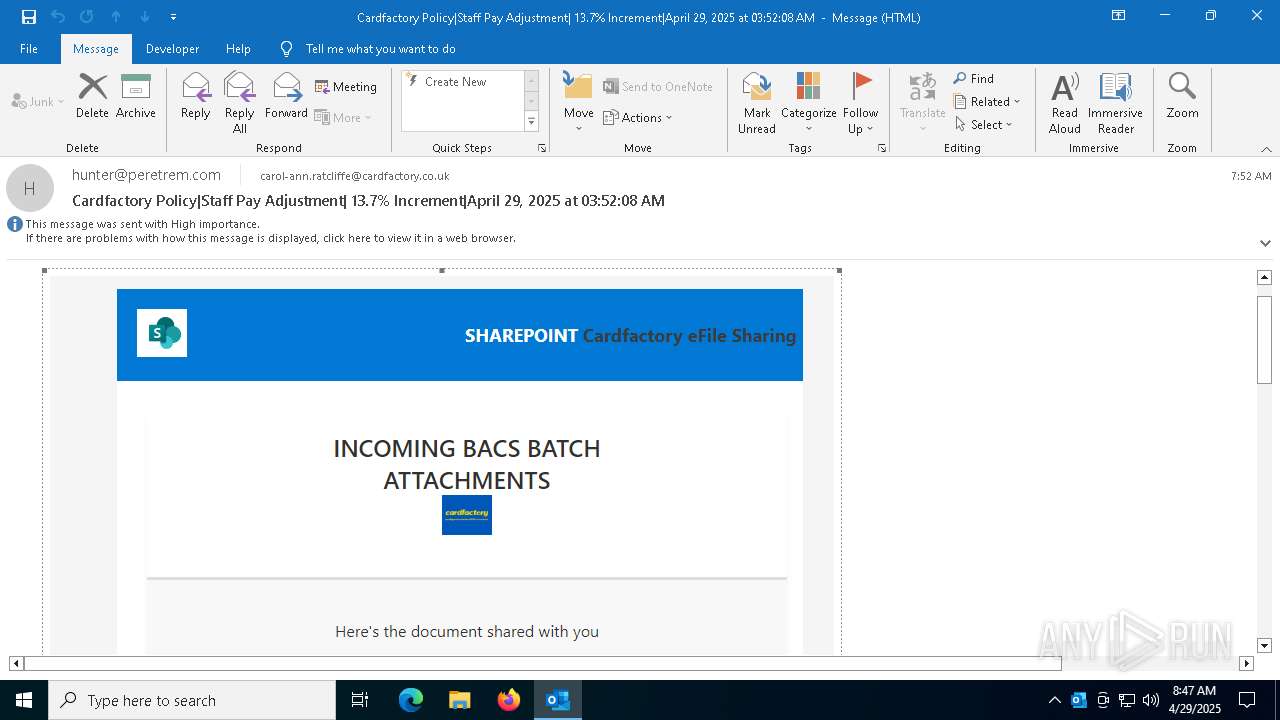Open the File menu
Screen dimensions: 1280x720
click(29, 49)
